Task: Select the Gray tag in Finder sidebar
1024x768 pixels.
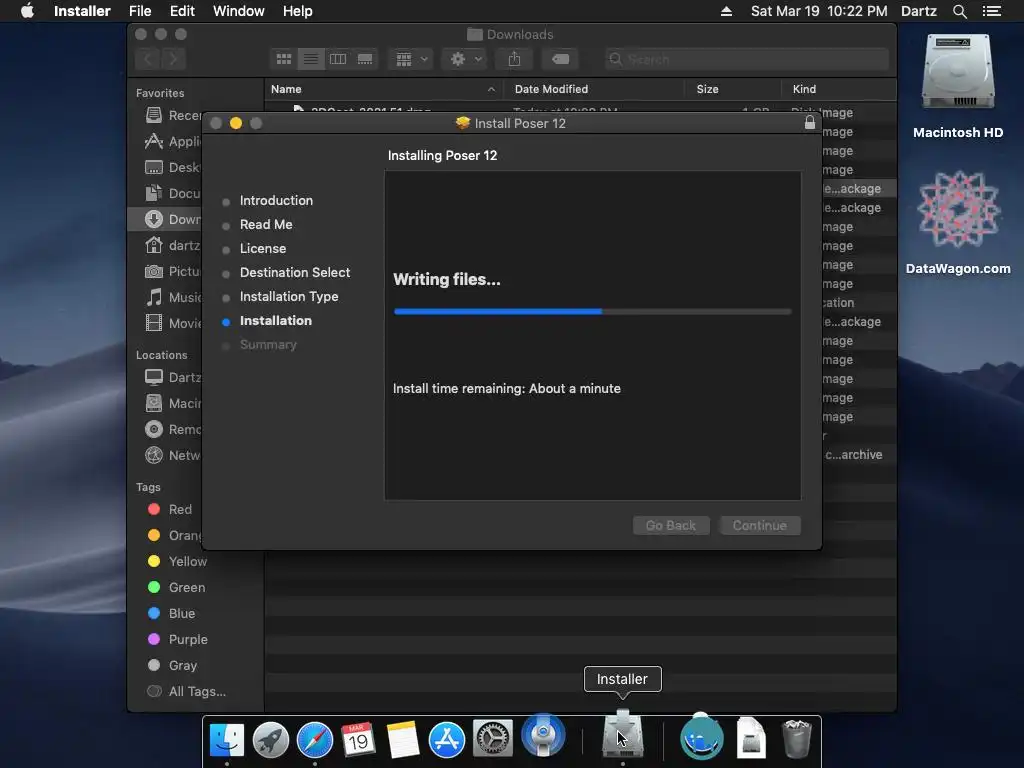Action: pos(172,665)
